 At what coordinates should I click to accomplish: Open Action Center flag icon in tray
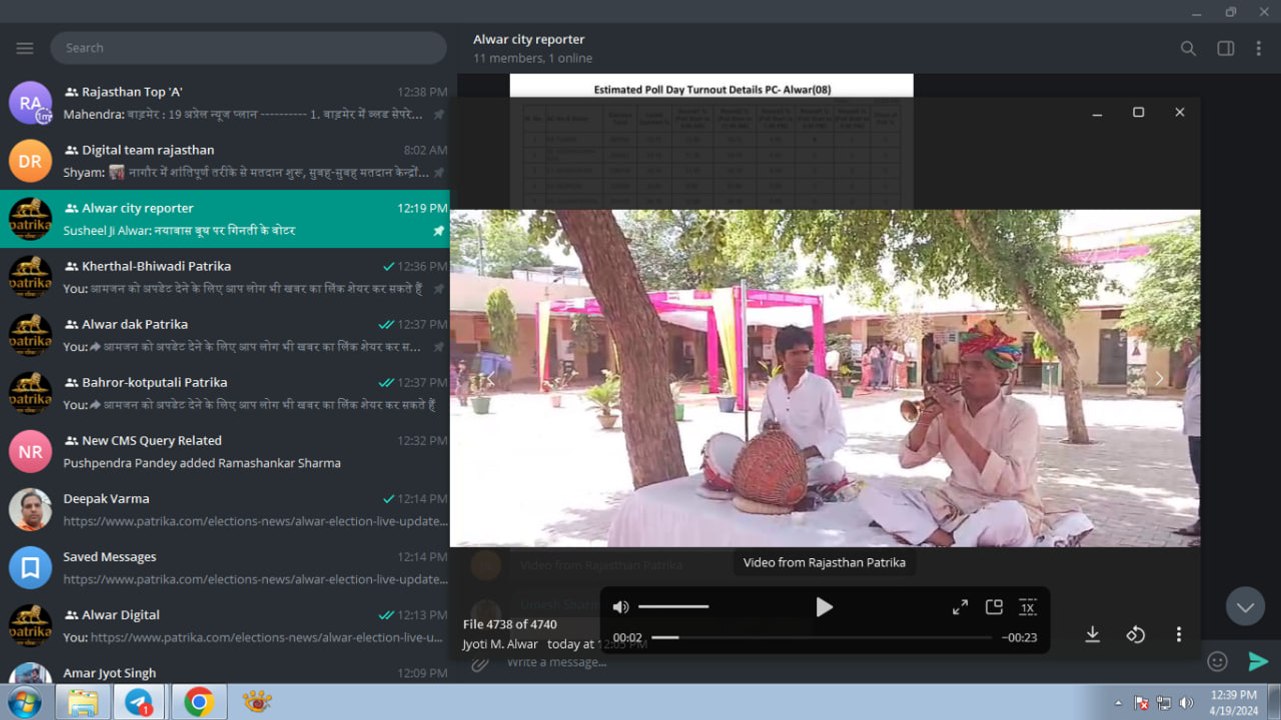(1141, 703)
